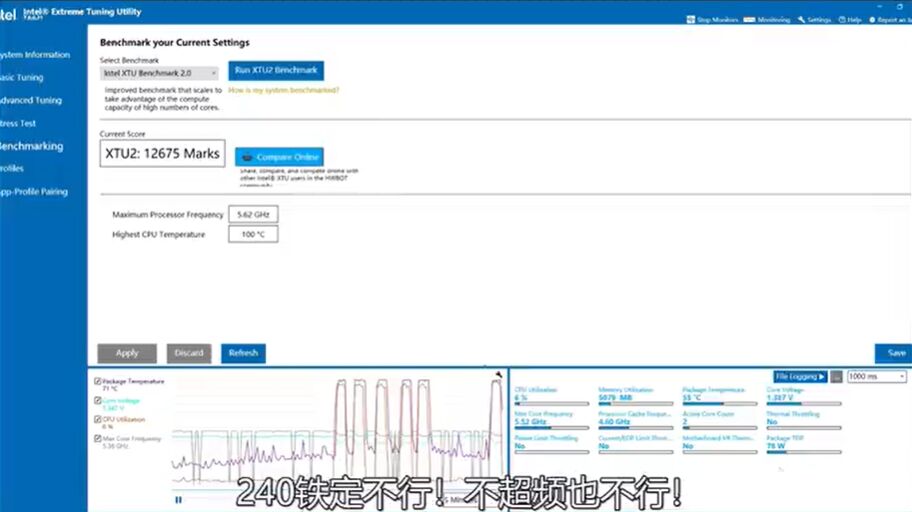Click the Processor Cache Frequency 4.60 GHz value
Image resolution: width=912 pixels, height=512 pixels.
click(x=614, y=421)
